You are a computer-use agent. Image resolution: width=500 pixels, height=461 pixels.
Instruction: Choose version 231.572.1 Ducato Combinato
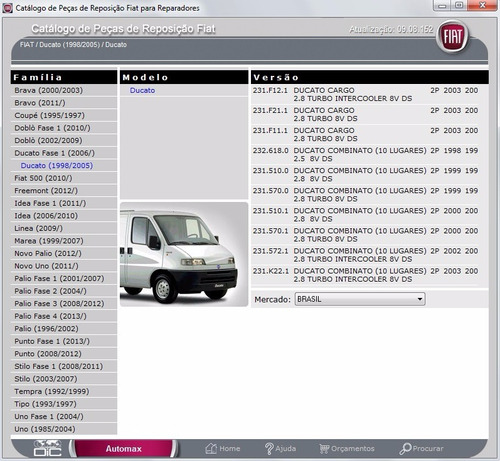[x=365, y=255]
